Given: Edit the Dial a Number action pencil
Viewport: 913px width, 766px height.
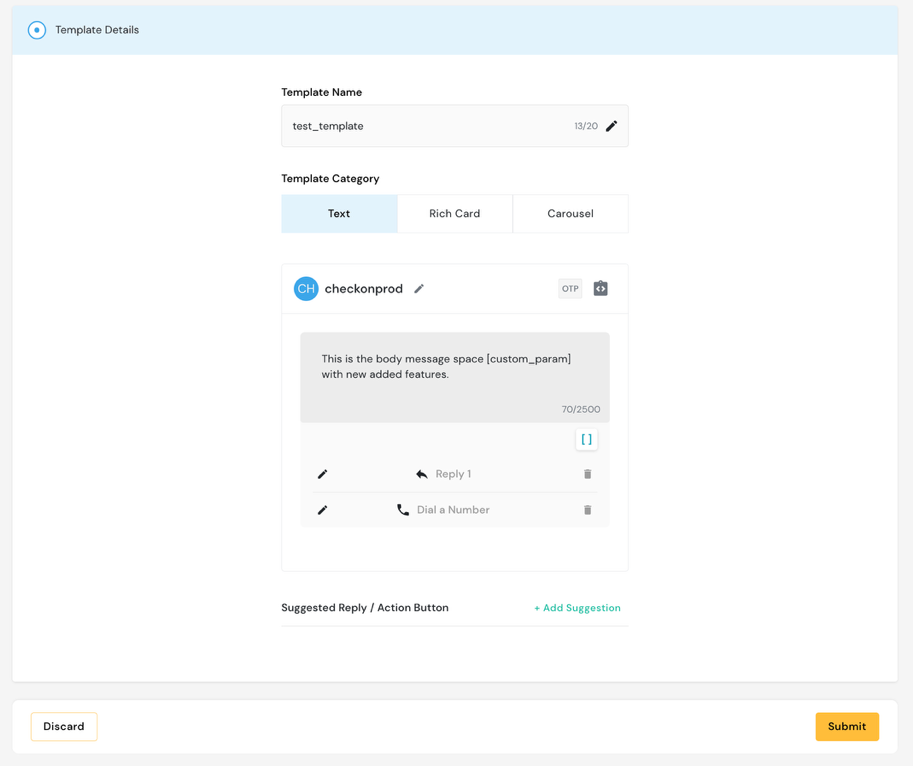Looking at the screenshot, I should (323, 510).
